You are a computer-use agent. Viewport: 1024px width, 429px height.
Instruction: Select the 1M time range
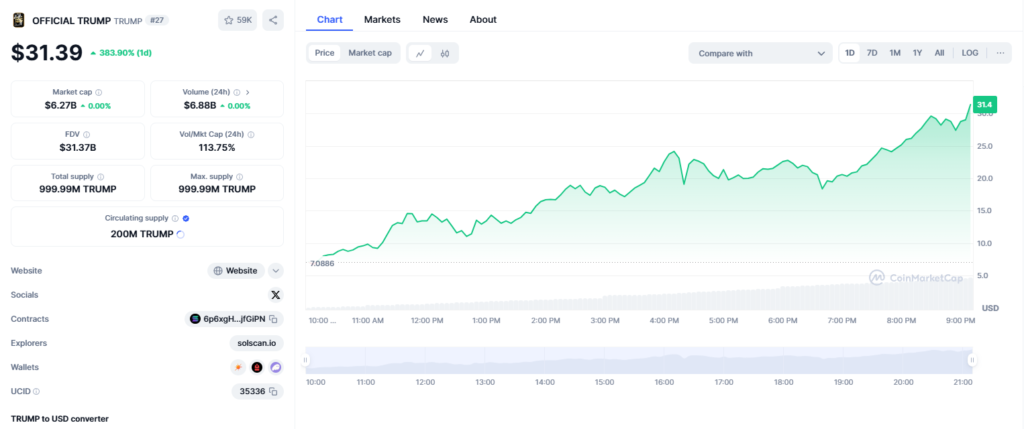pos(895,54)
